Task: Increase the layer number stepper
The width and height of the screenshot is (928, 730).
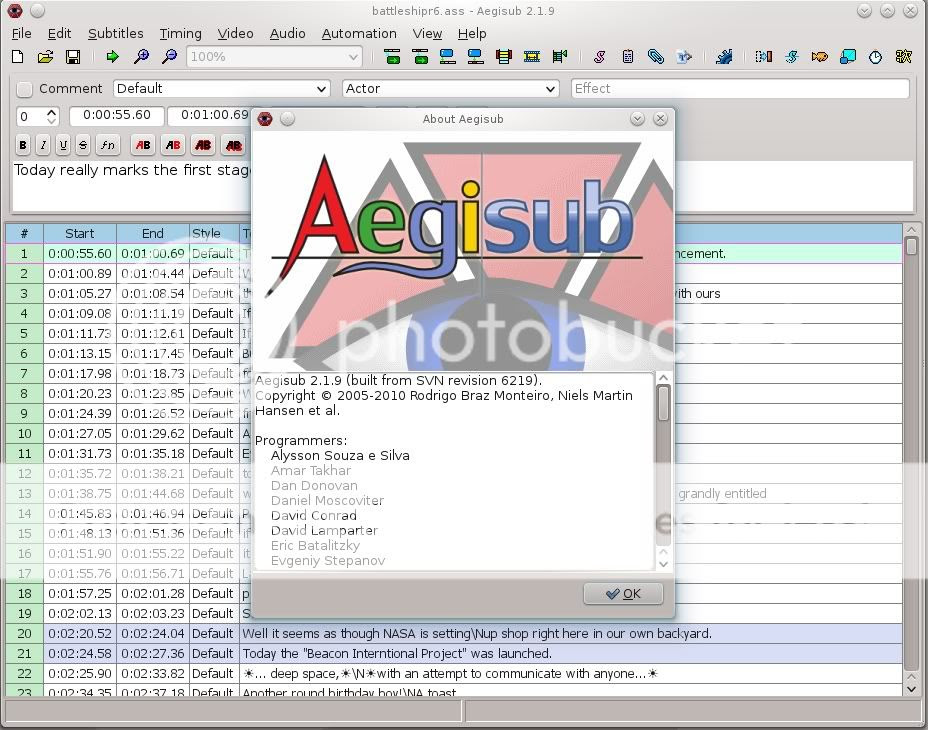Action: (x=51, y=112)
